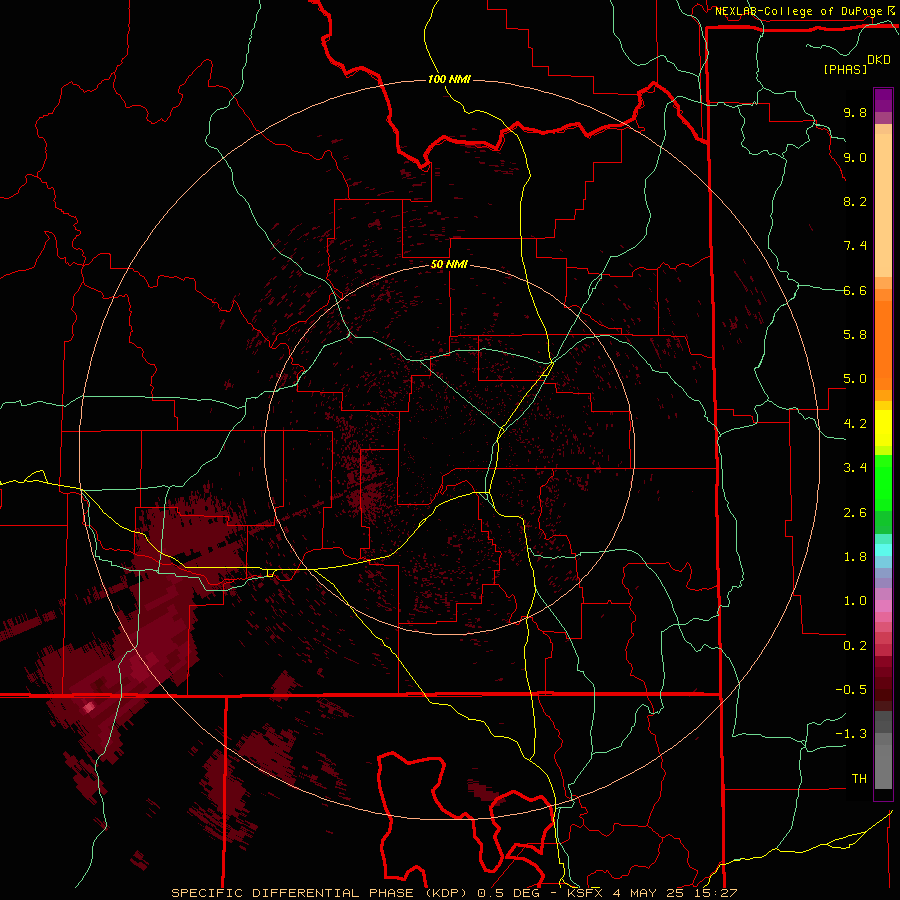900x900 pixels.
Task: Click the 1.0 value on color scale
Action: click(x=855, y=601)
